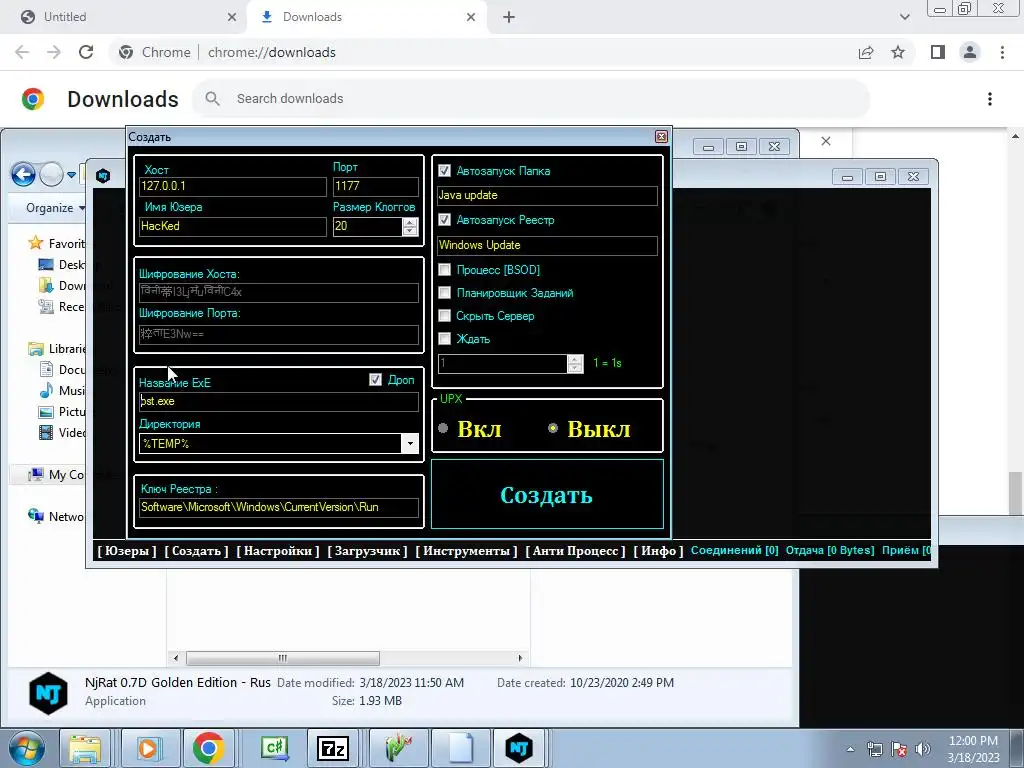Close the Untitled tab
Image resolution: width=1024 pixels, height=768 pixels.
232,17
